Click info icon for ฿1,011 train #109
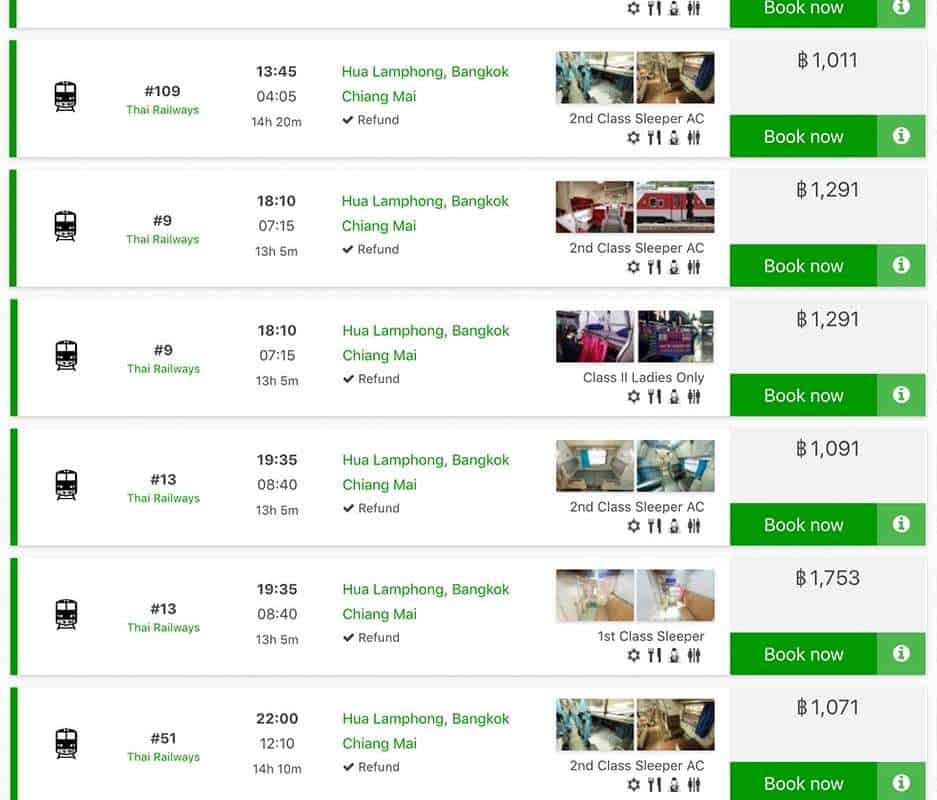The height and width of the screenshot is (800, 937). (901, 136)
